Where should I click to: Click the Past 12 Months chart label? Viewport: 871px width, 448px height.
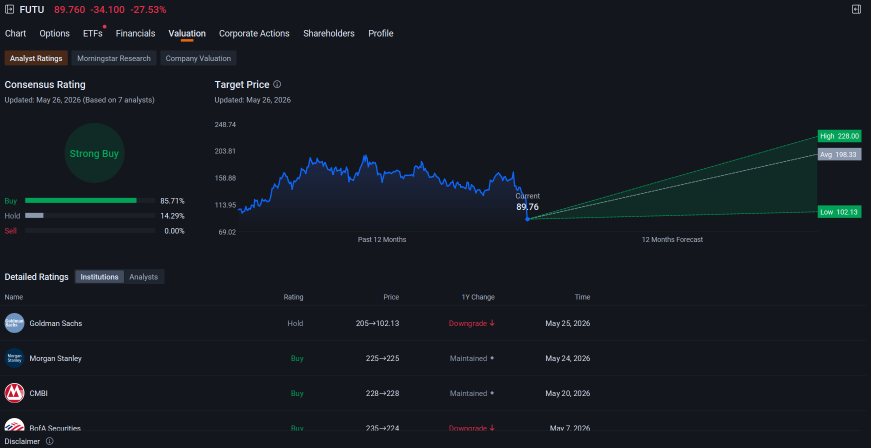point(382,239)
